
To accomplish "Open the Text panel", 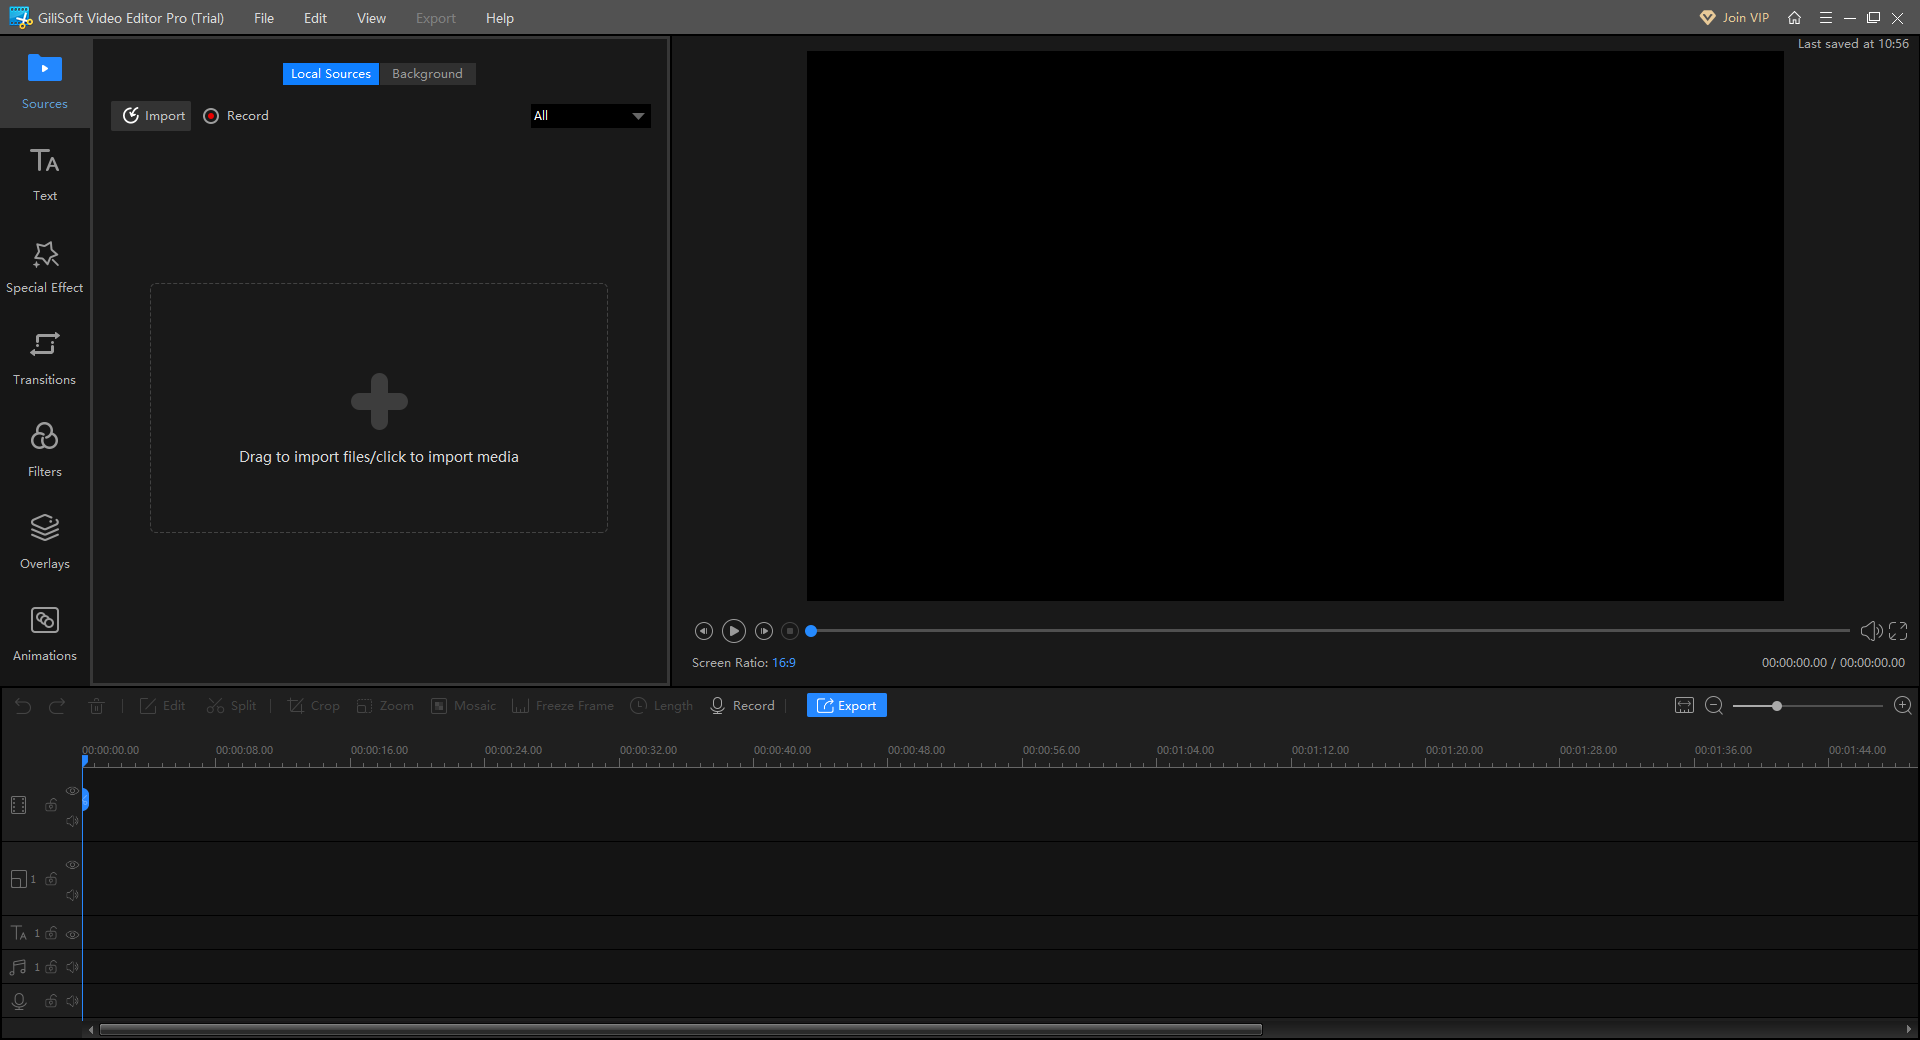I will point(45,175).
